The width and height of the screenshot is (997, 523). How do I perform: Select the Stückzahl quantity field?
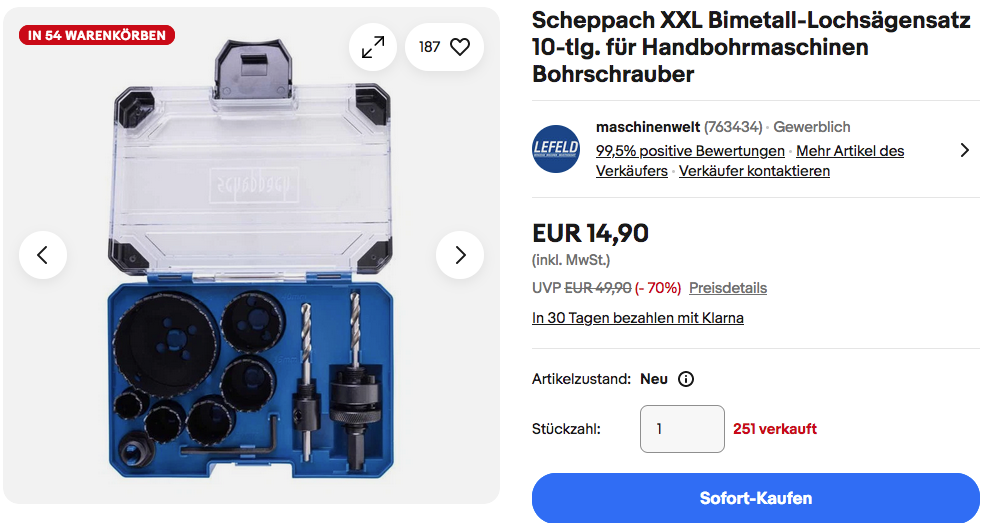pyautogui.click(x=682, y=429)
